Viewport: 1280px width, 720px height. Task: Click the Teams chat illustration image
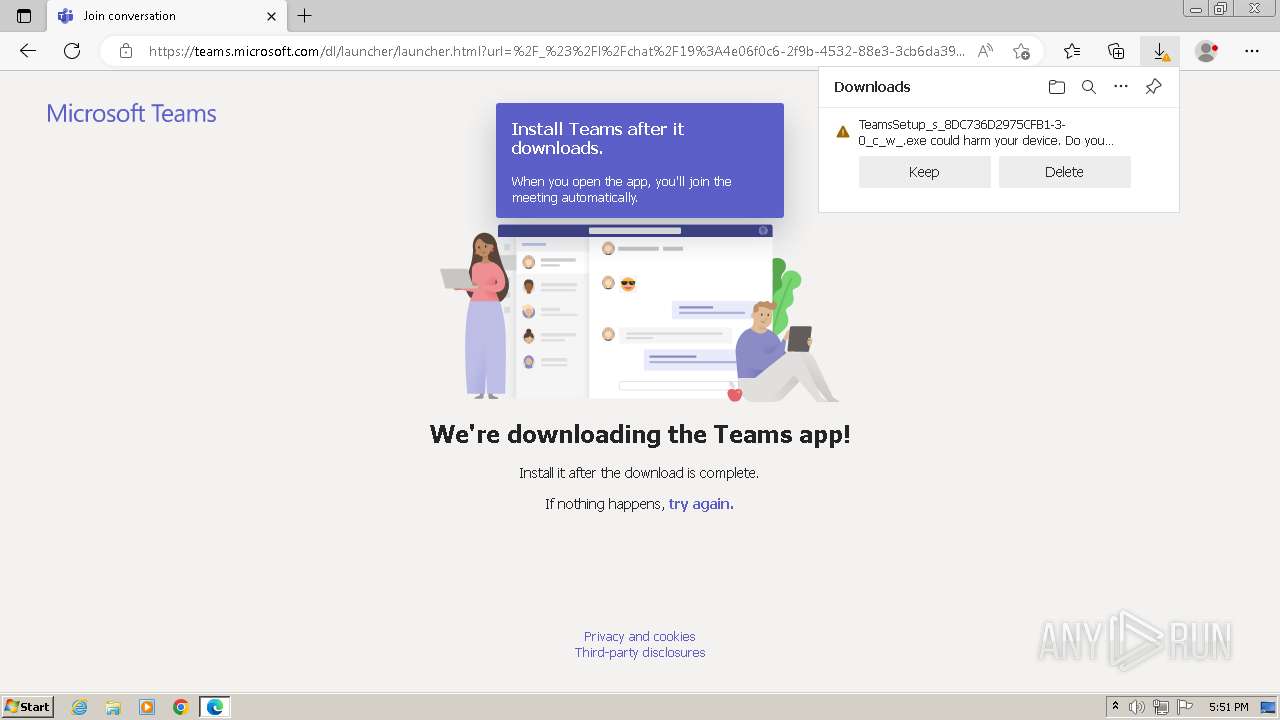[640, 313]
